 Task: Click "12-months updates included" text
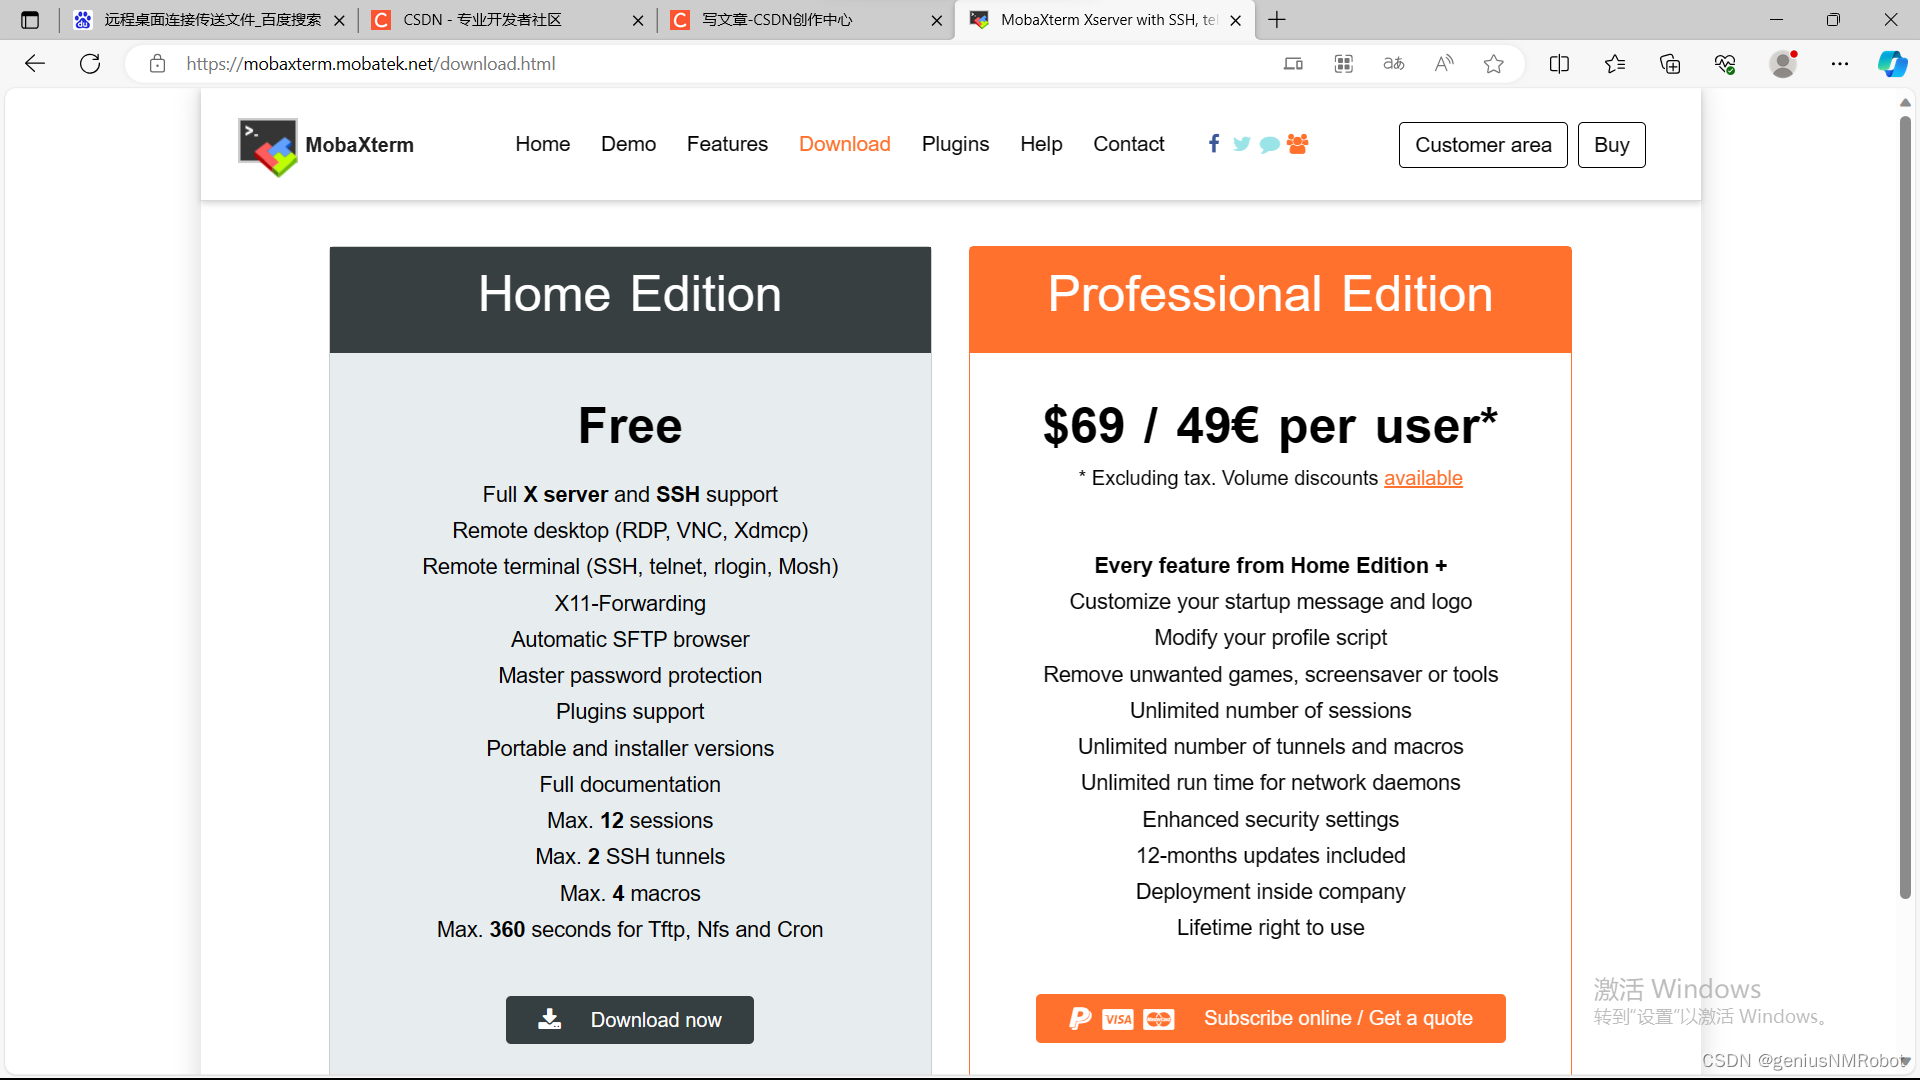pos(1270,856)
